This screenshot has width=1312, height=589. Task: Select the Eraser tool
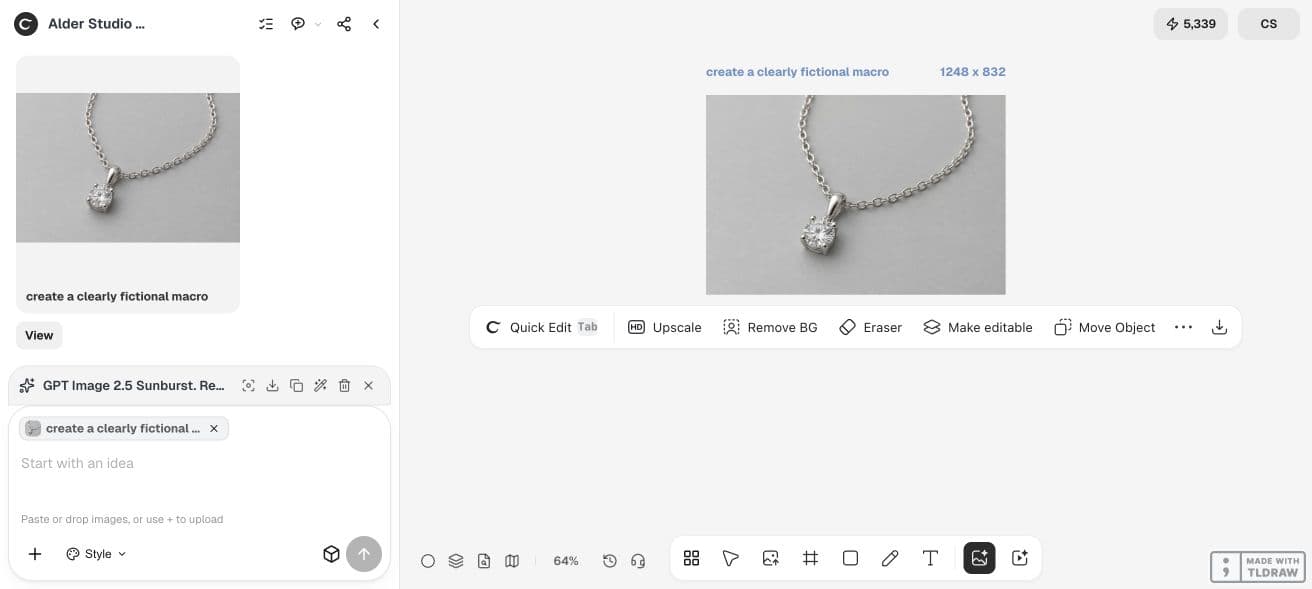point(870,327)
